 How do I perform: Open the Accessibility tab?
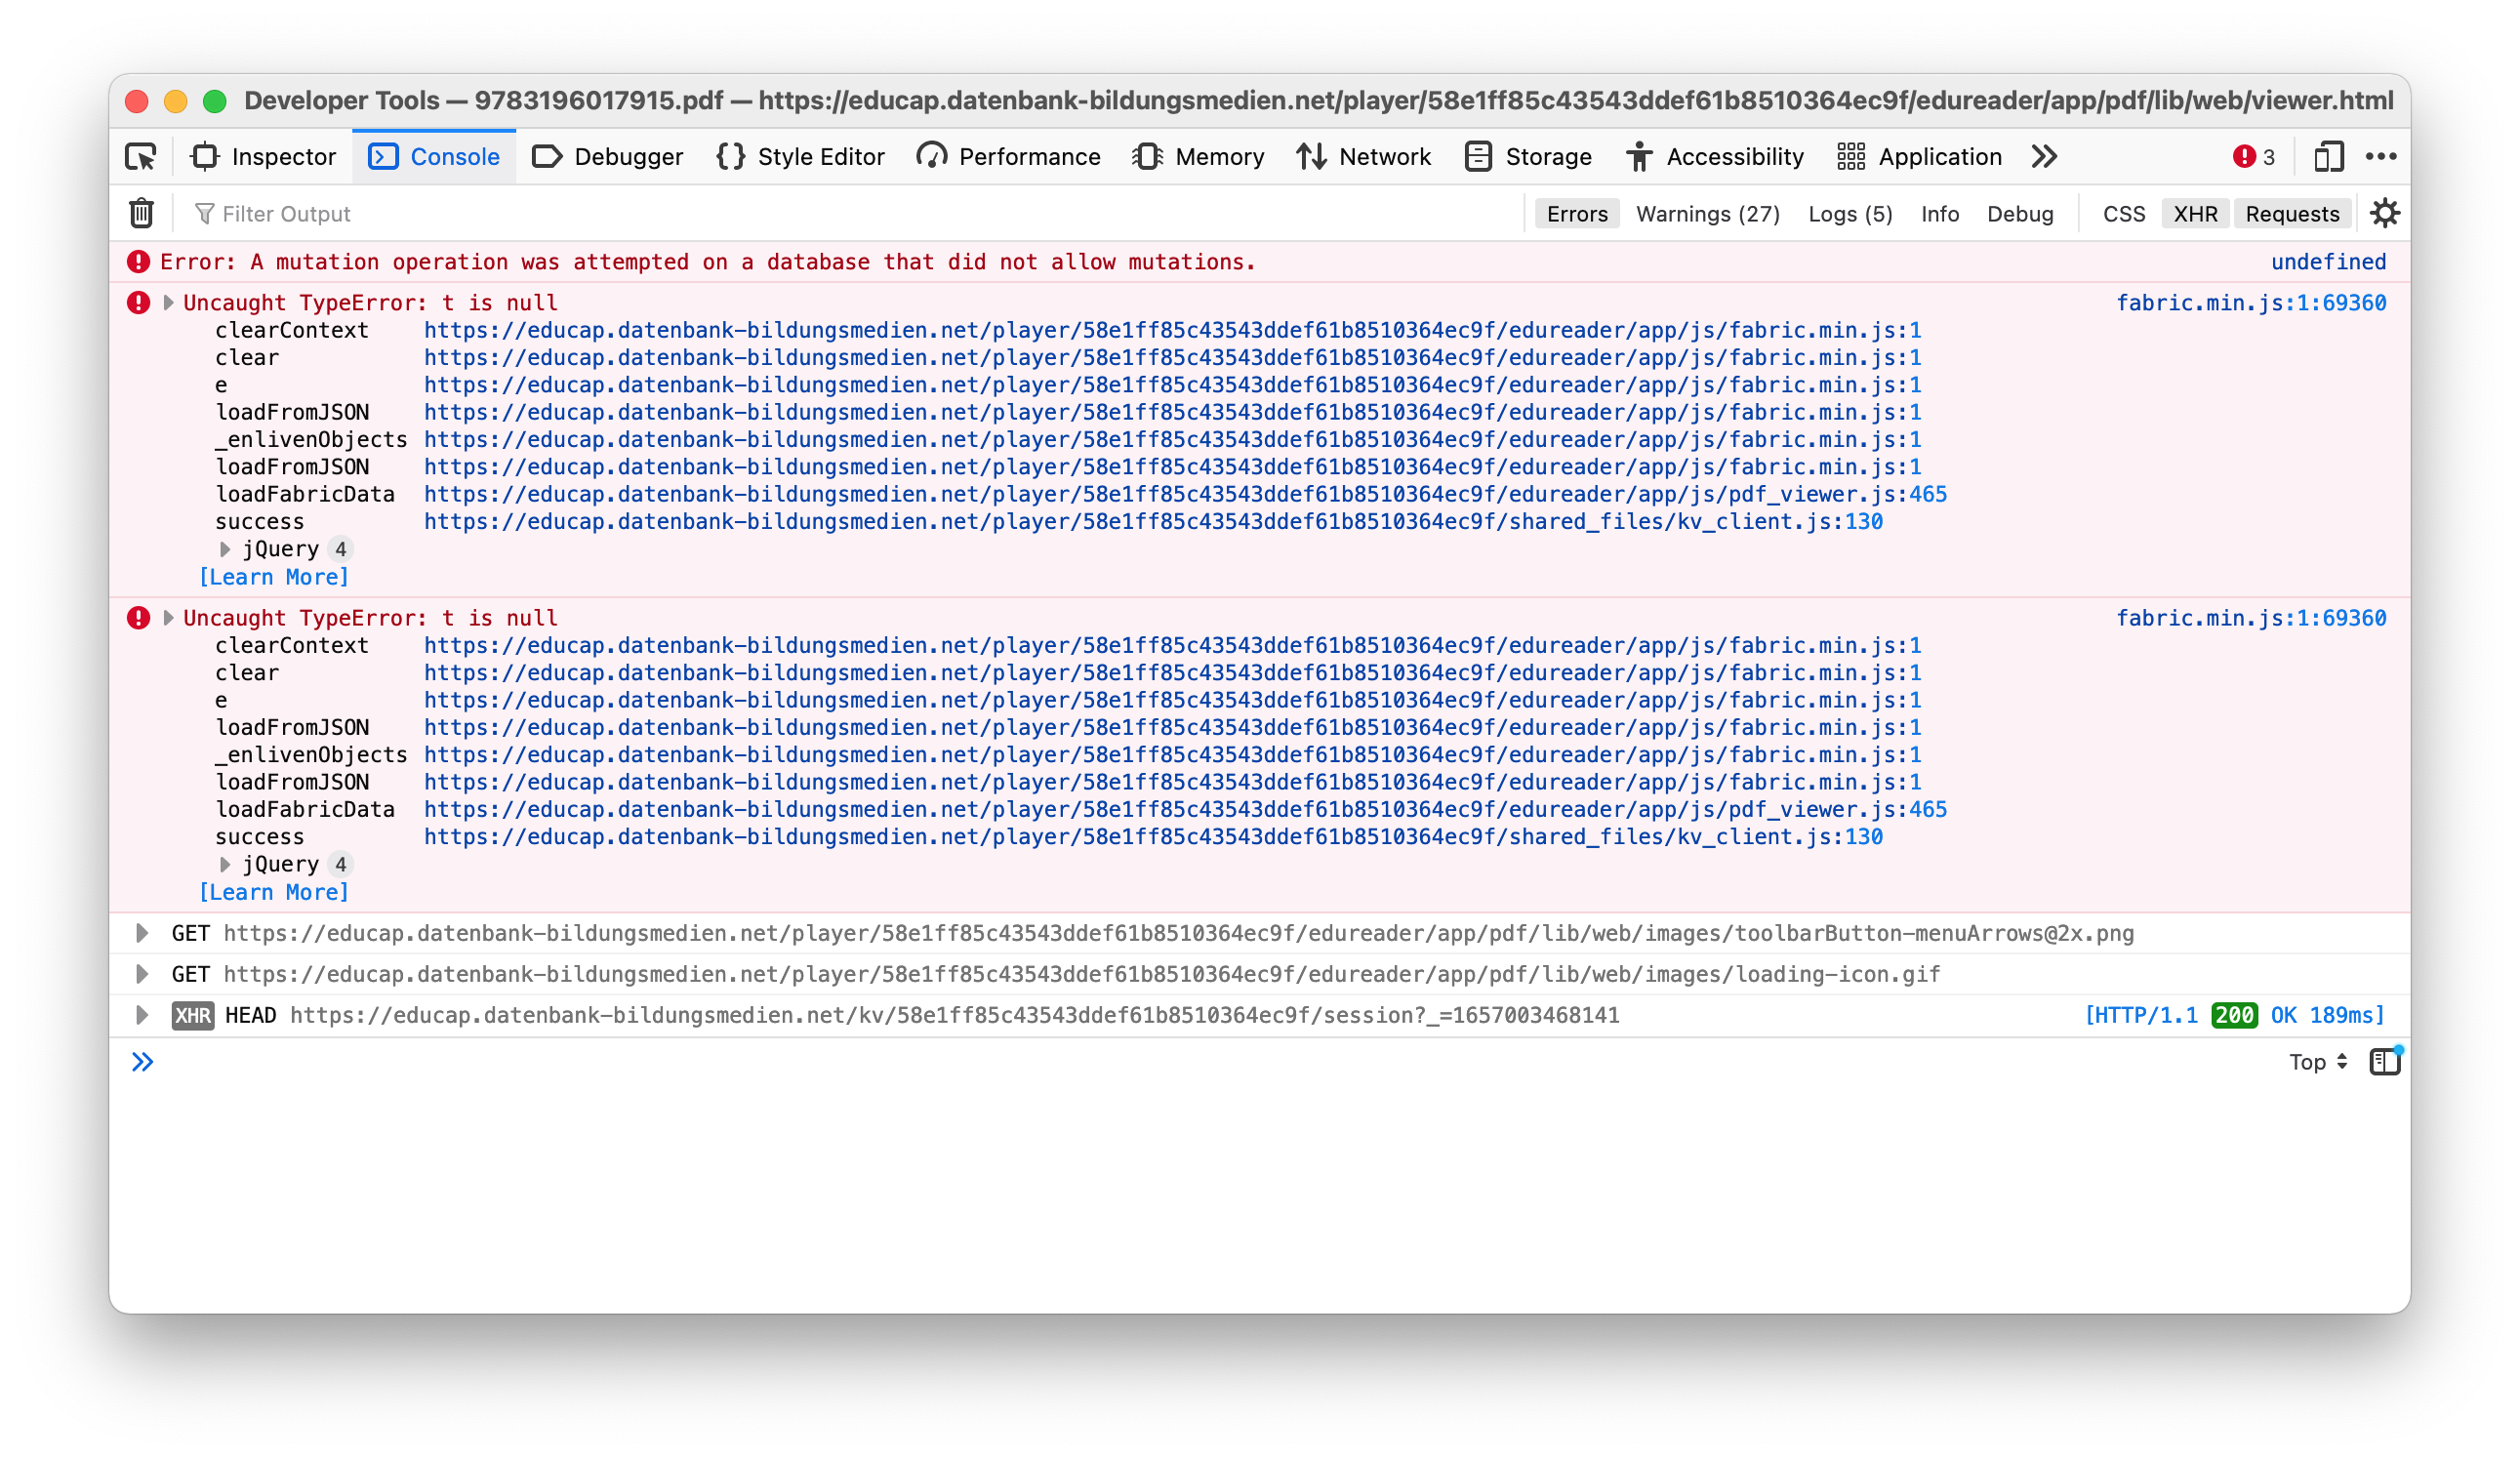coord(1715,157)
